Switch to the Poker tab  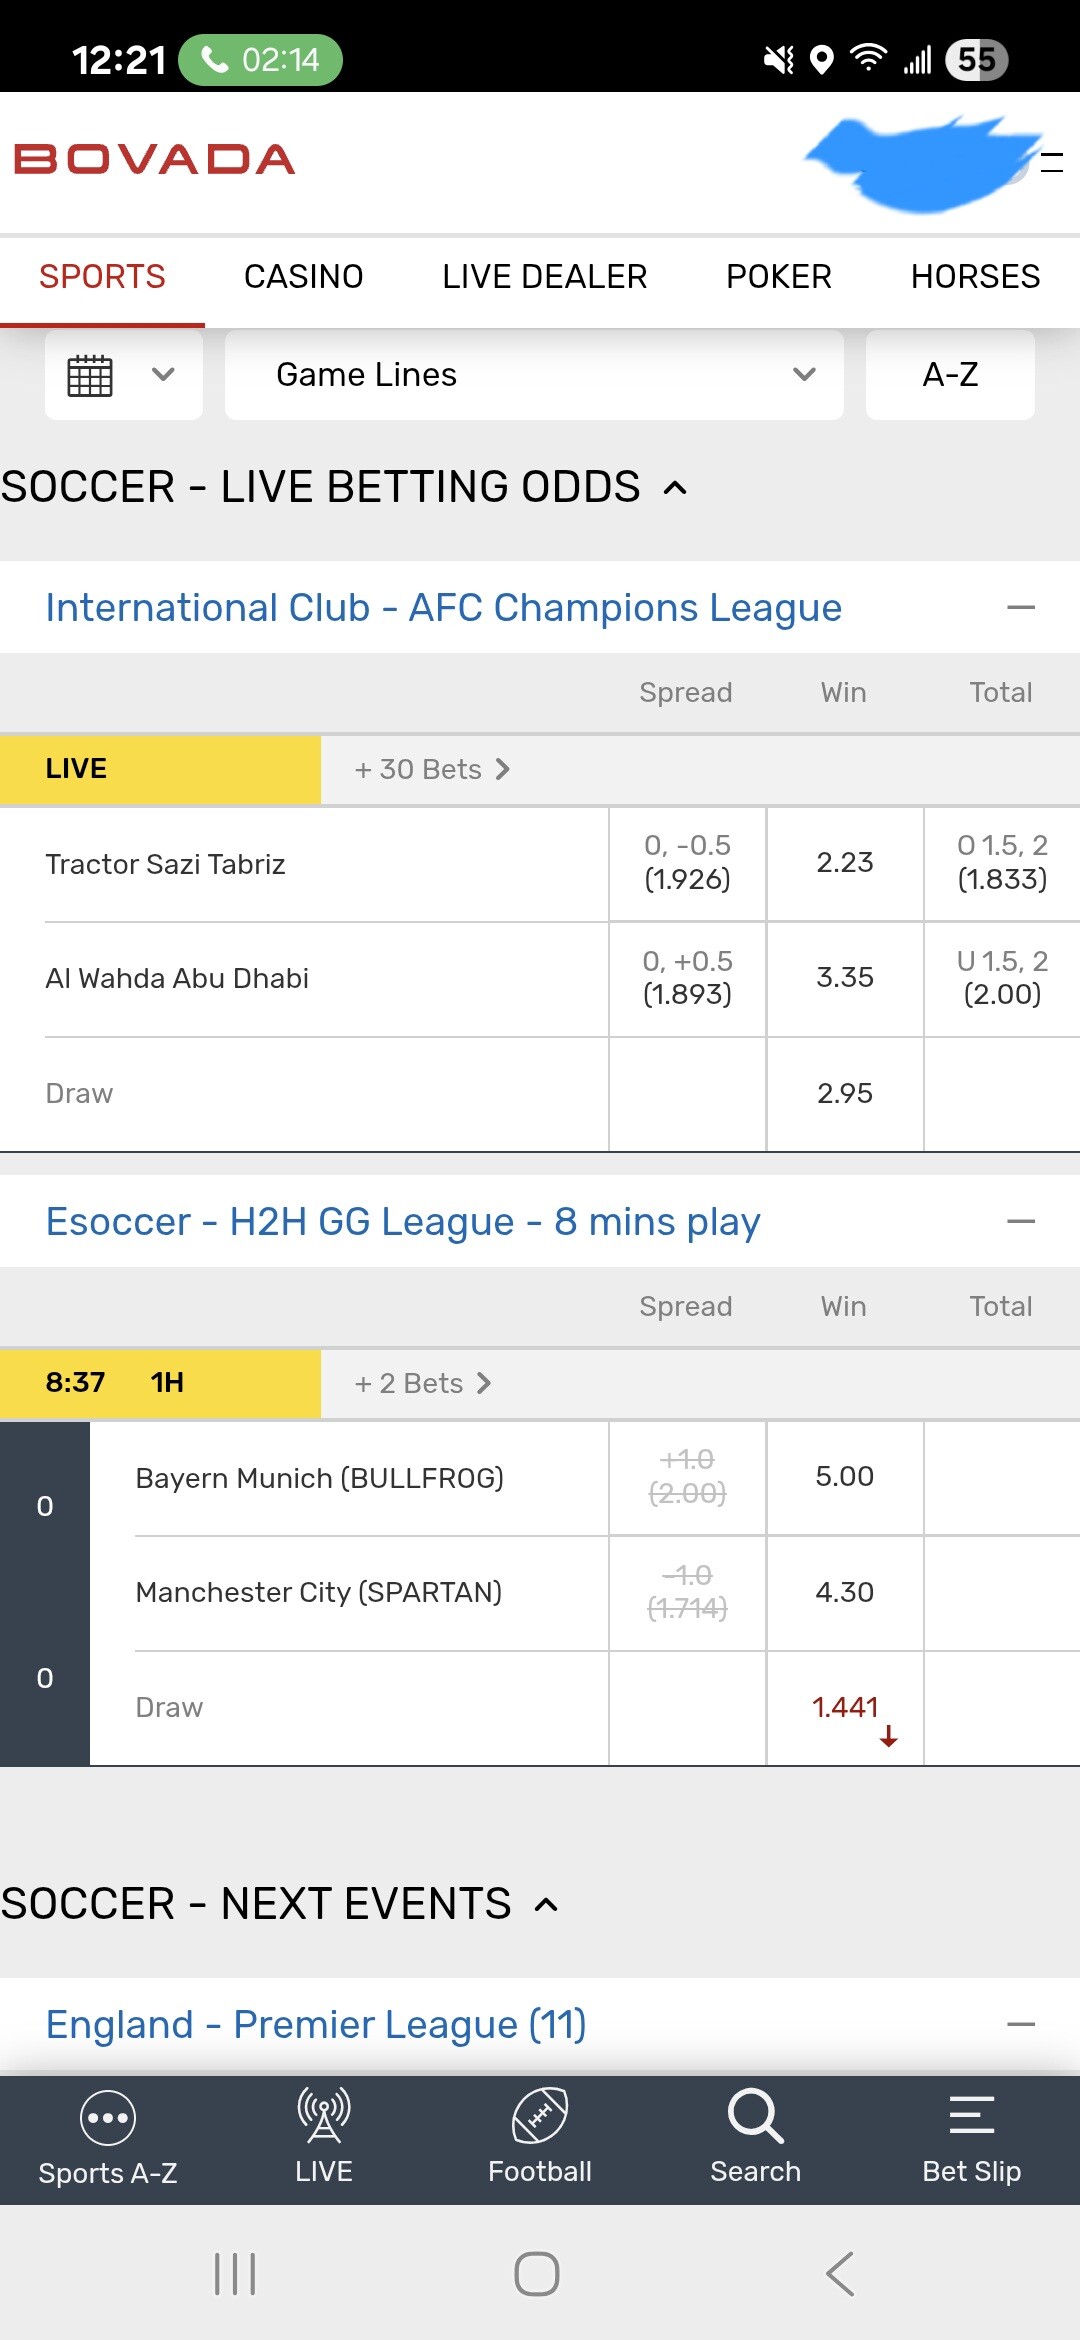[x=778, y=277]
